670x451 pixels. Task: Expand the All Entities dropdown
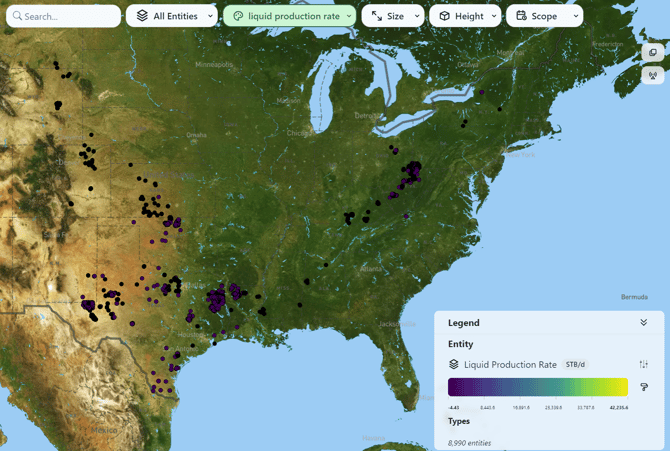click(x=210, y=16)
